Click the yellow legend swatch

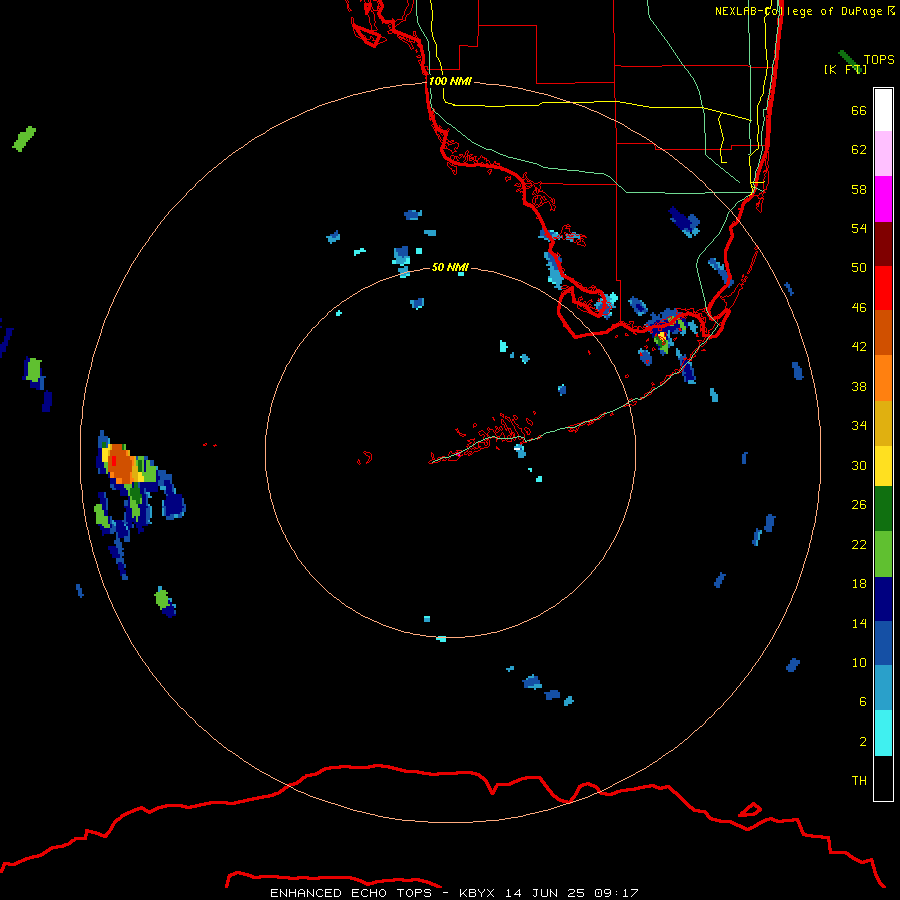[883, 466]
